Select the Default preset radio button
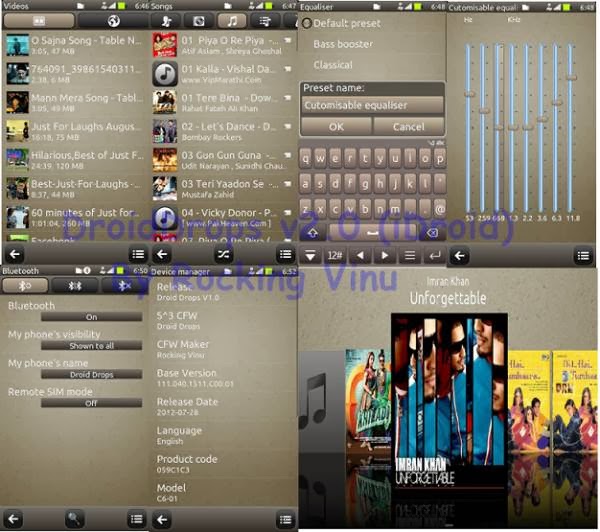The image size is (600, 532). coord(307,23)
